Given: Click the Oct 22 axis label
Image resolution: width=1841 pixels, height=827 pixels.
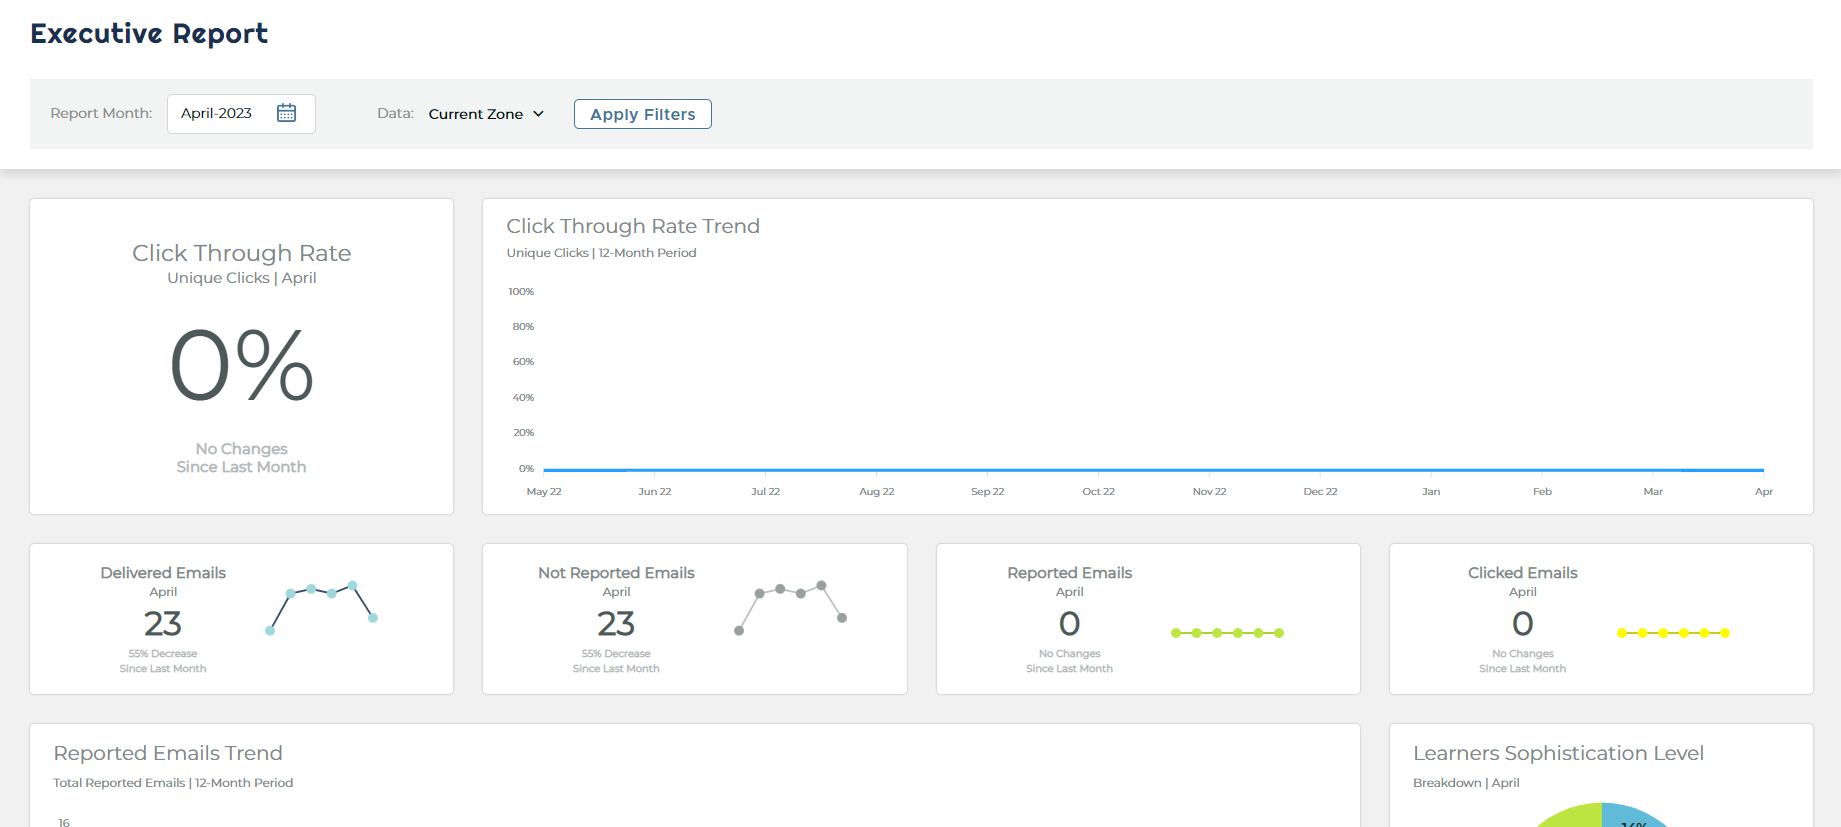Looking at the screenshot, I should (x=1098, y=492).
